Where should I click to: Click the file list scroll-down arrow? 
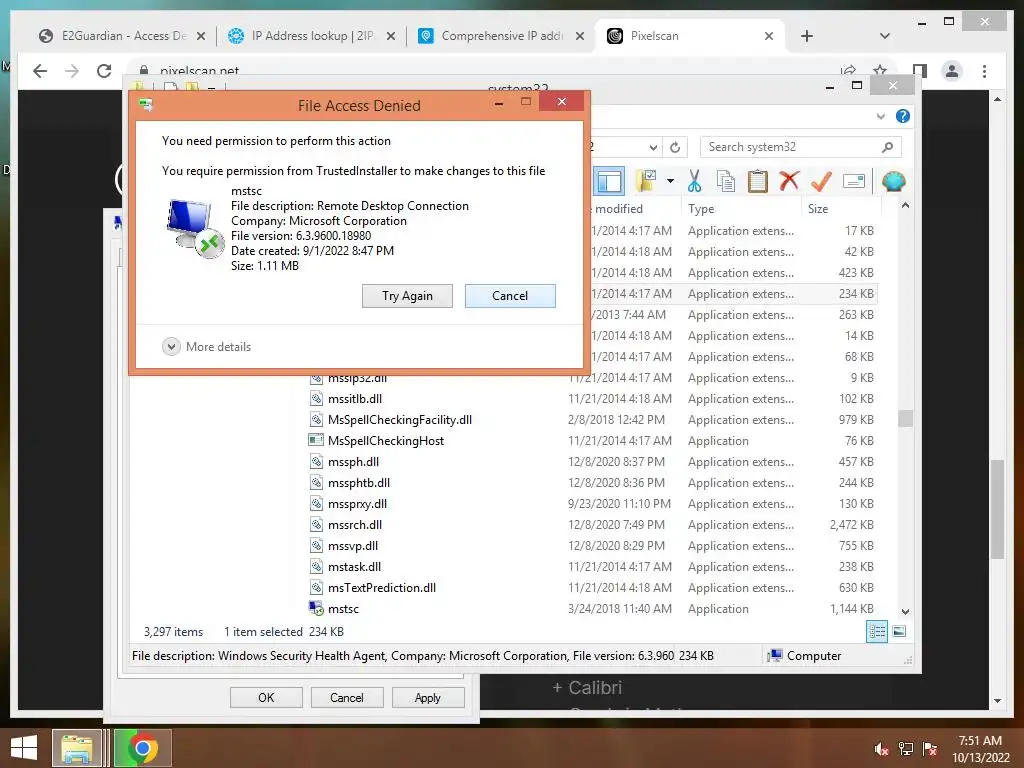(x=905, y=612)
